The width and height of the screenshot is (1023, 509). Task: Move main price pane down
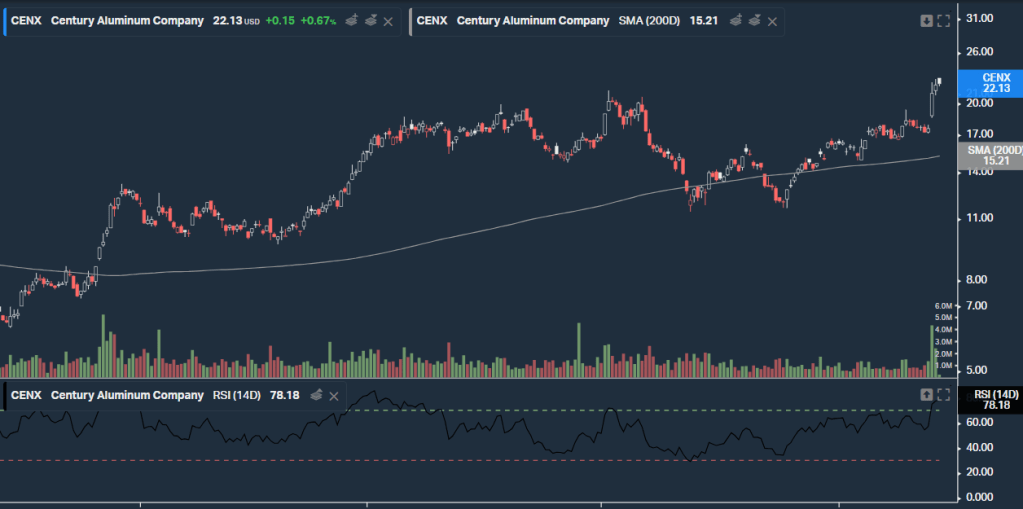(x=926, y=20)
